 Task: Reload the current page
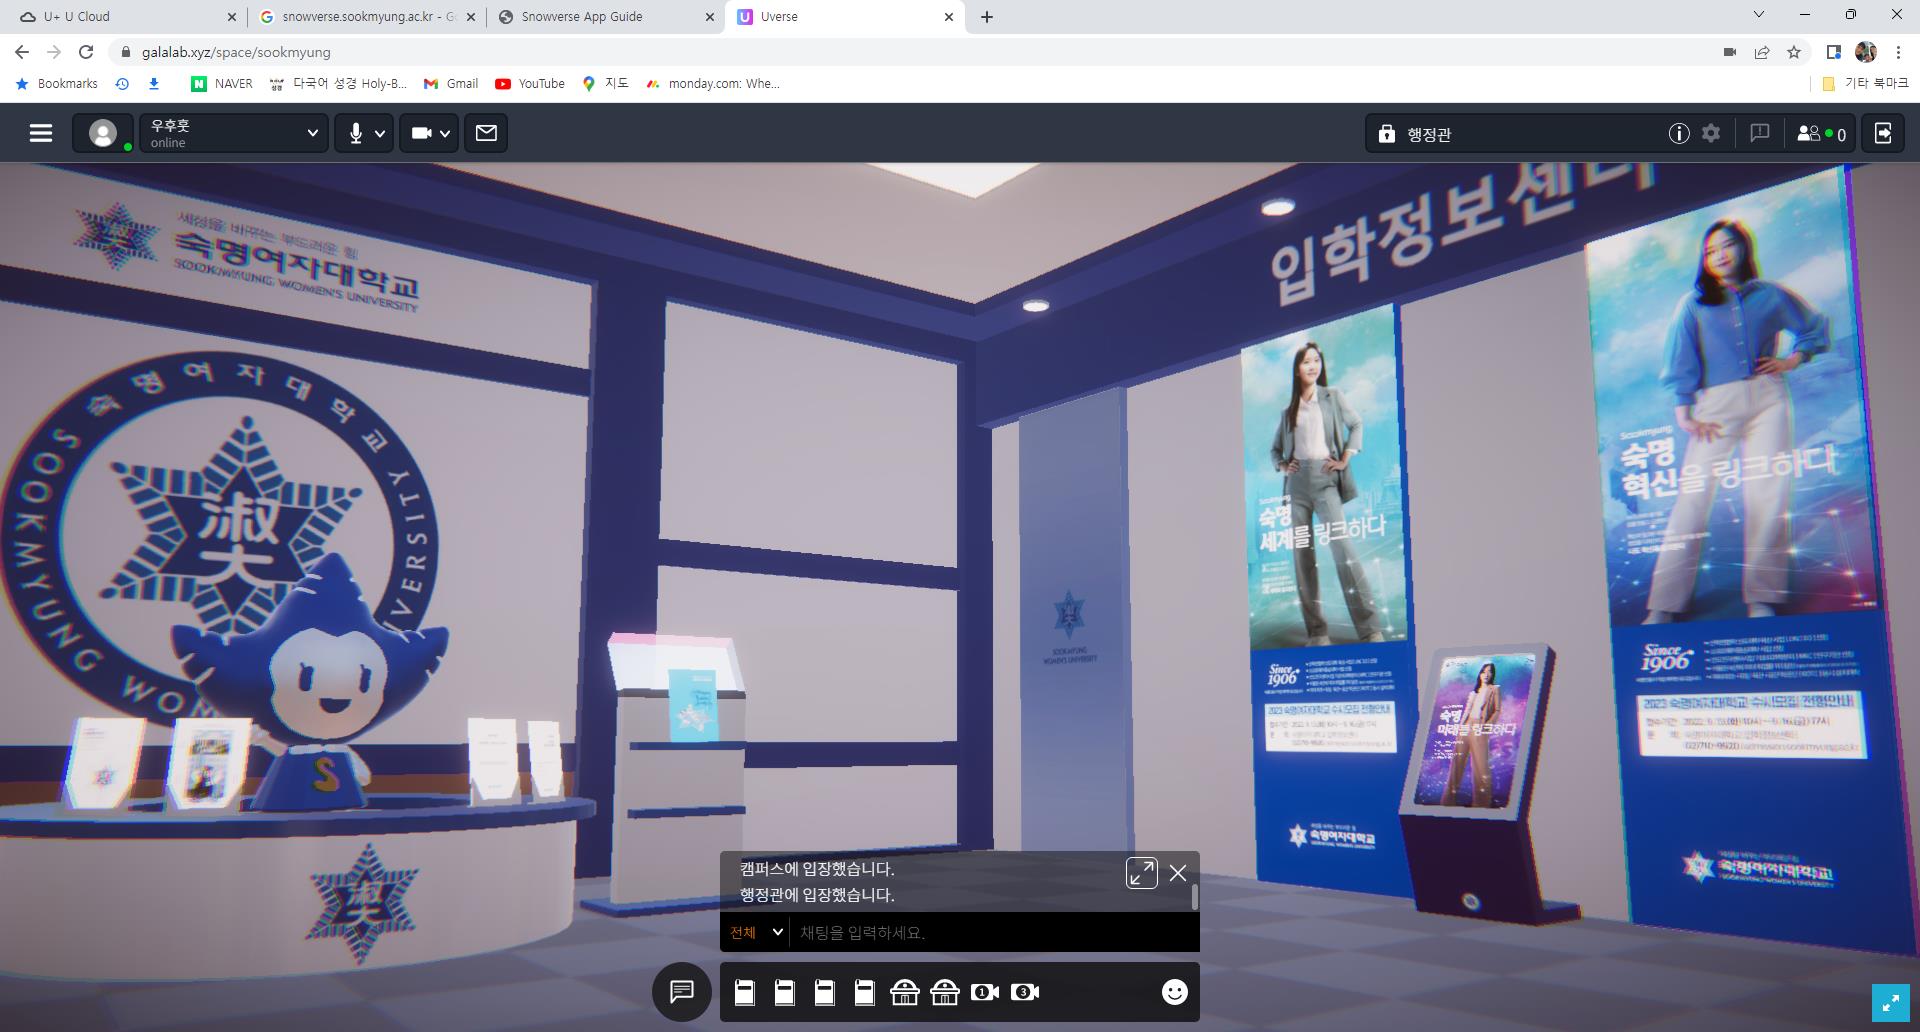click(86, 52)
